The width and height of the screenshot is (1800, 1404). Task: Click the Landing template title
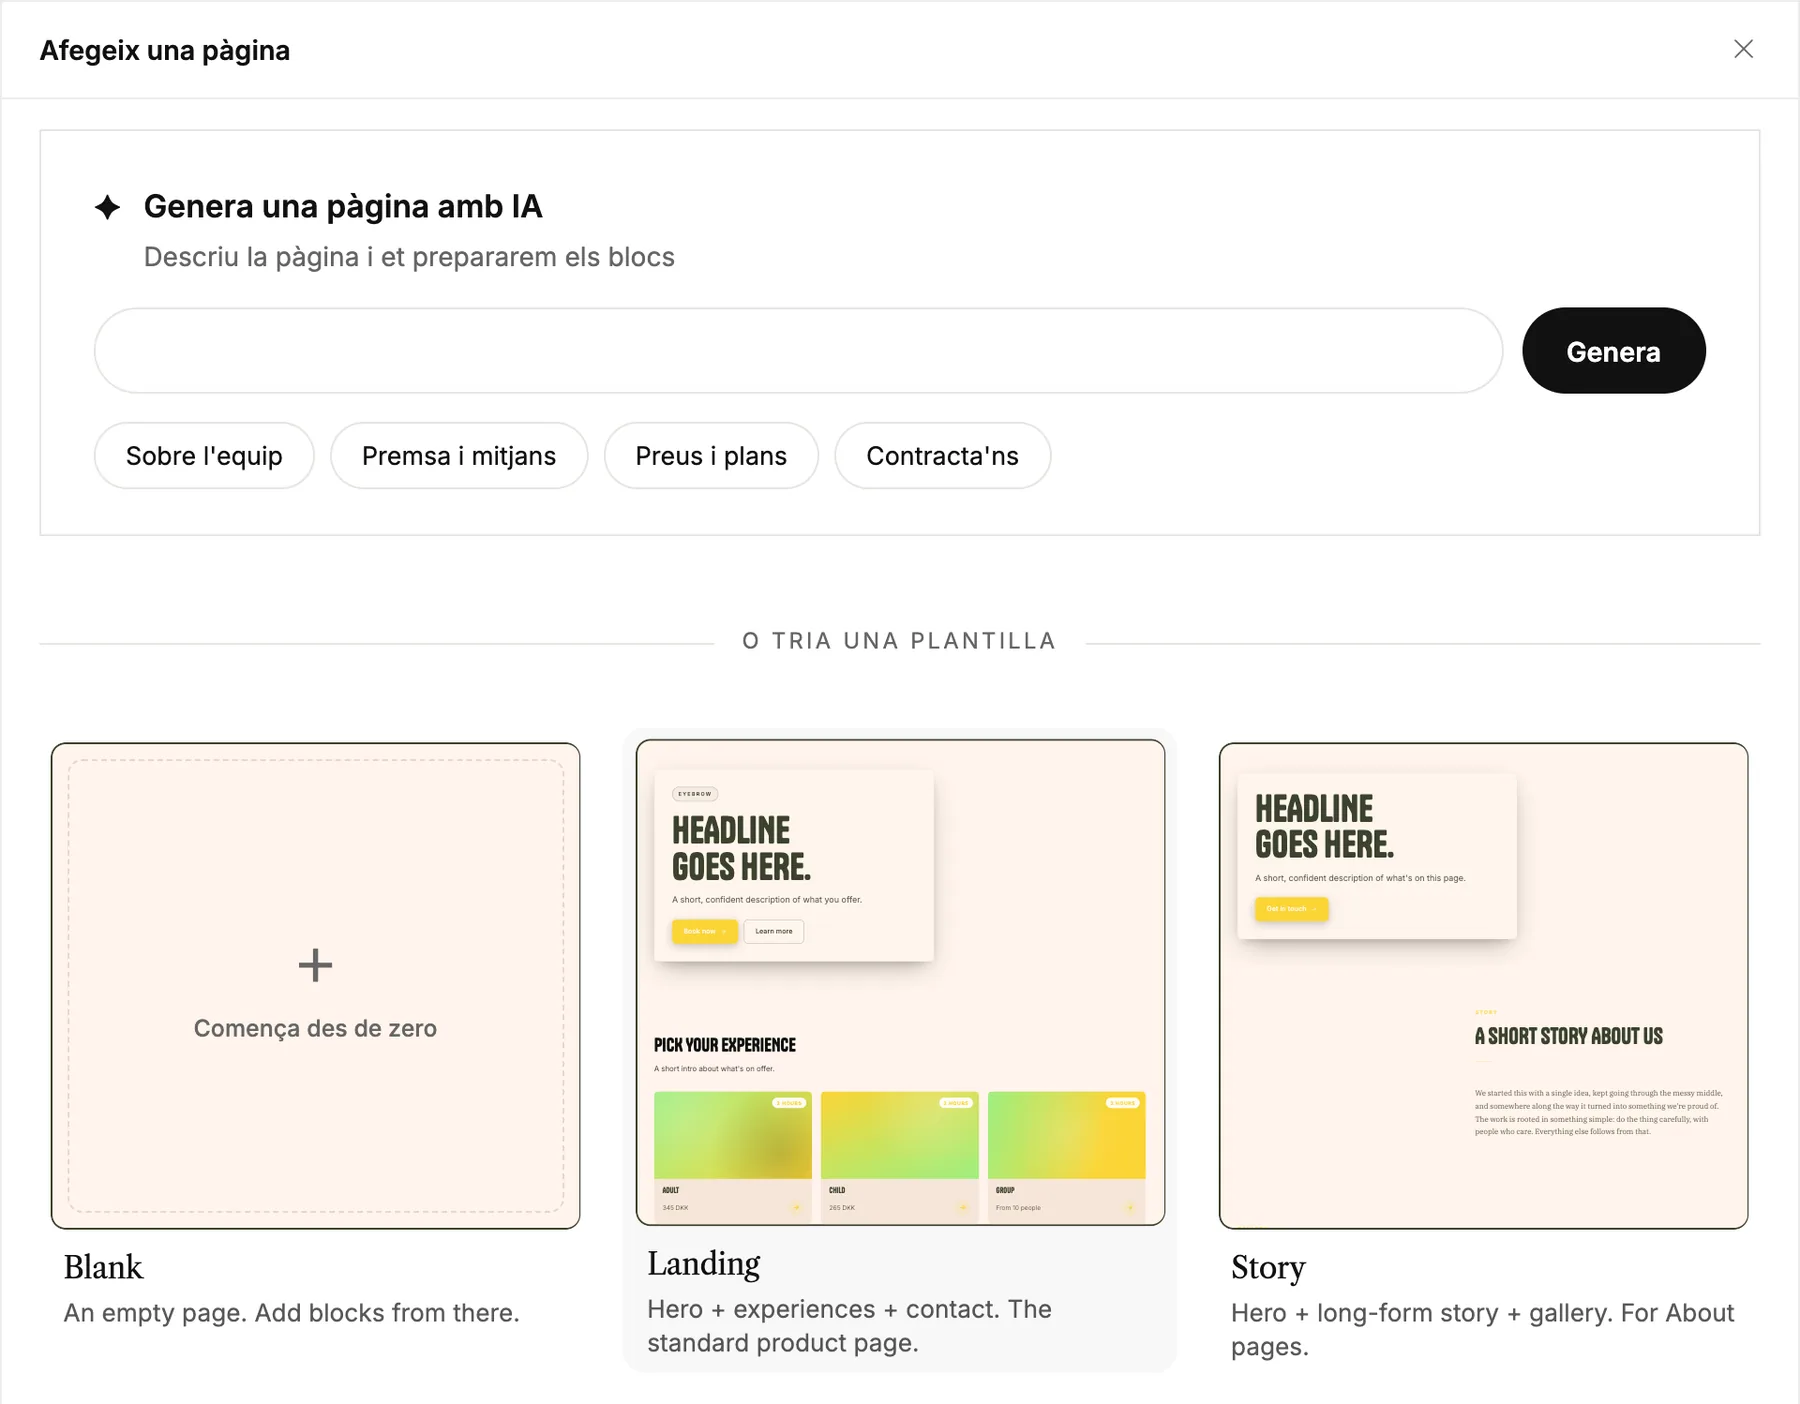(703, 1264)
